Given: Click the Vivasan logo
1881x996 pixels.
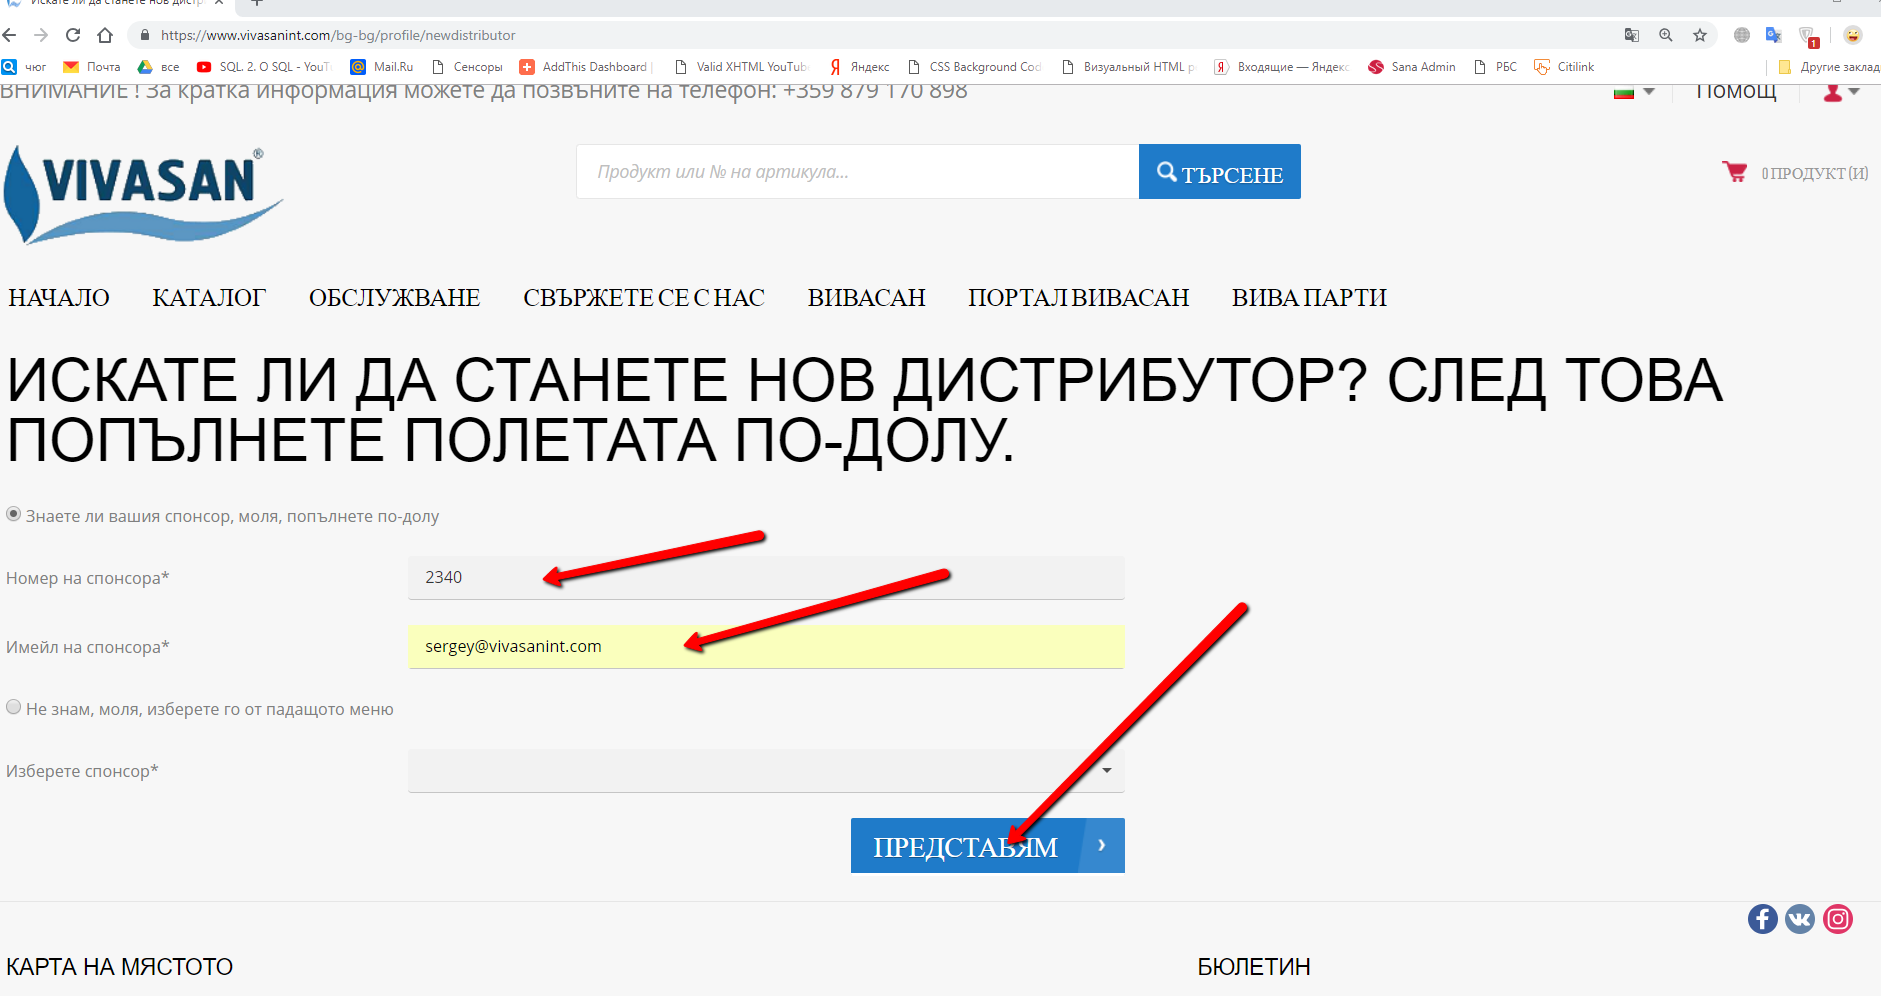Looking at the screenshot, I should point(143,195).
